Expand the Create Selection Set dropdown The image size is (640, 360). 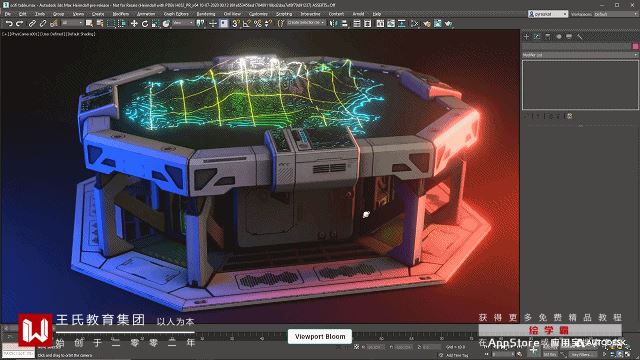click(x=306, y=23)
